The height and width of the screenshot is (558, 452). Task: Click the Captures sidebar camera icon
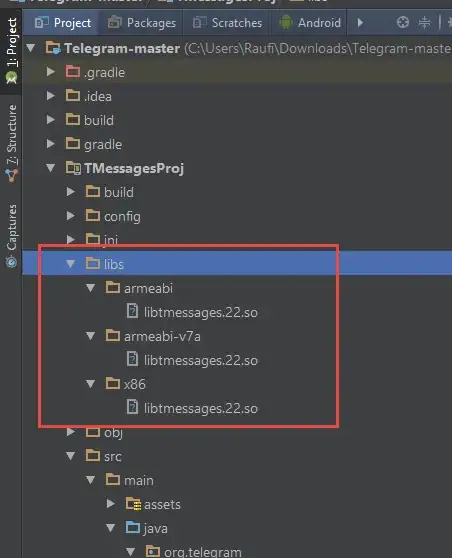point(11,262)
